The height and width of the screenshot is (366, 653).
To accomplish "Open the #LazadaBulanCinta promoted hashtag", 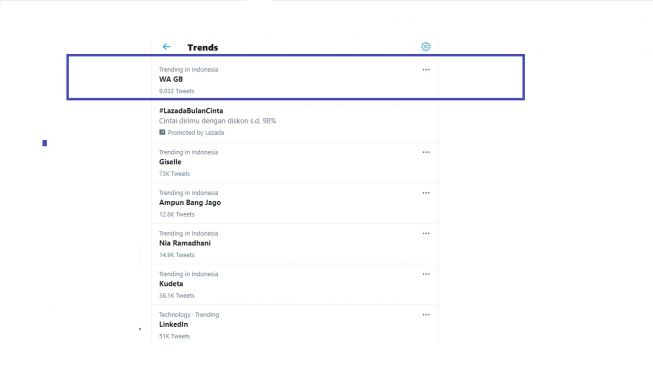I will click(191, 111).
